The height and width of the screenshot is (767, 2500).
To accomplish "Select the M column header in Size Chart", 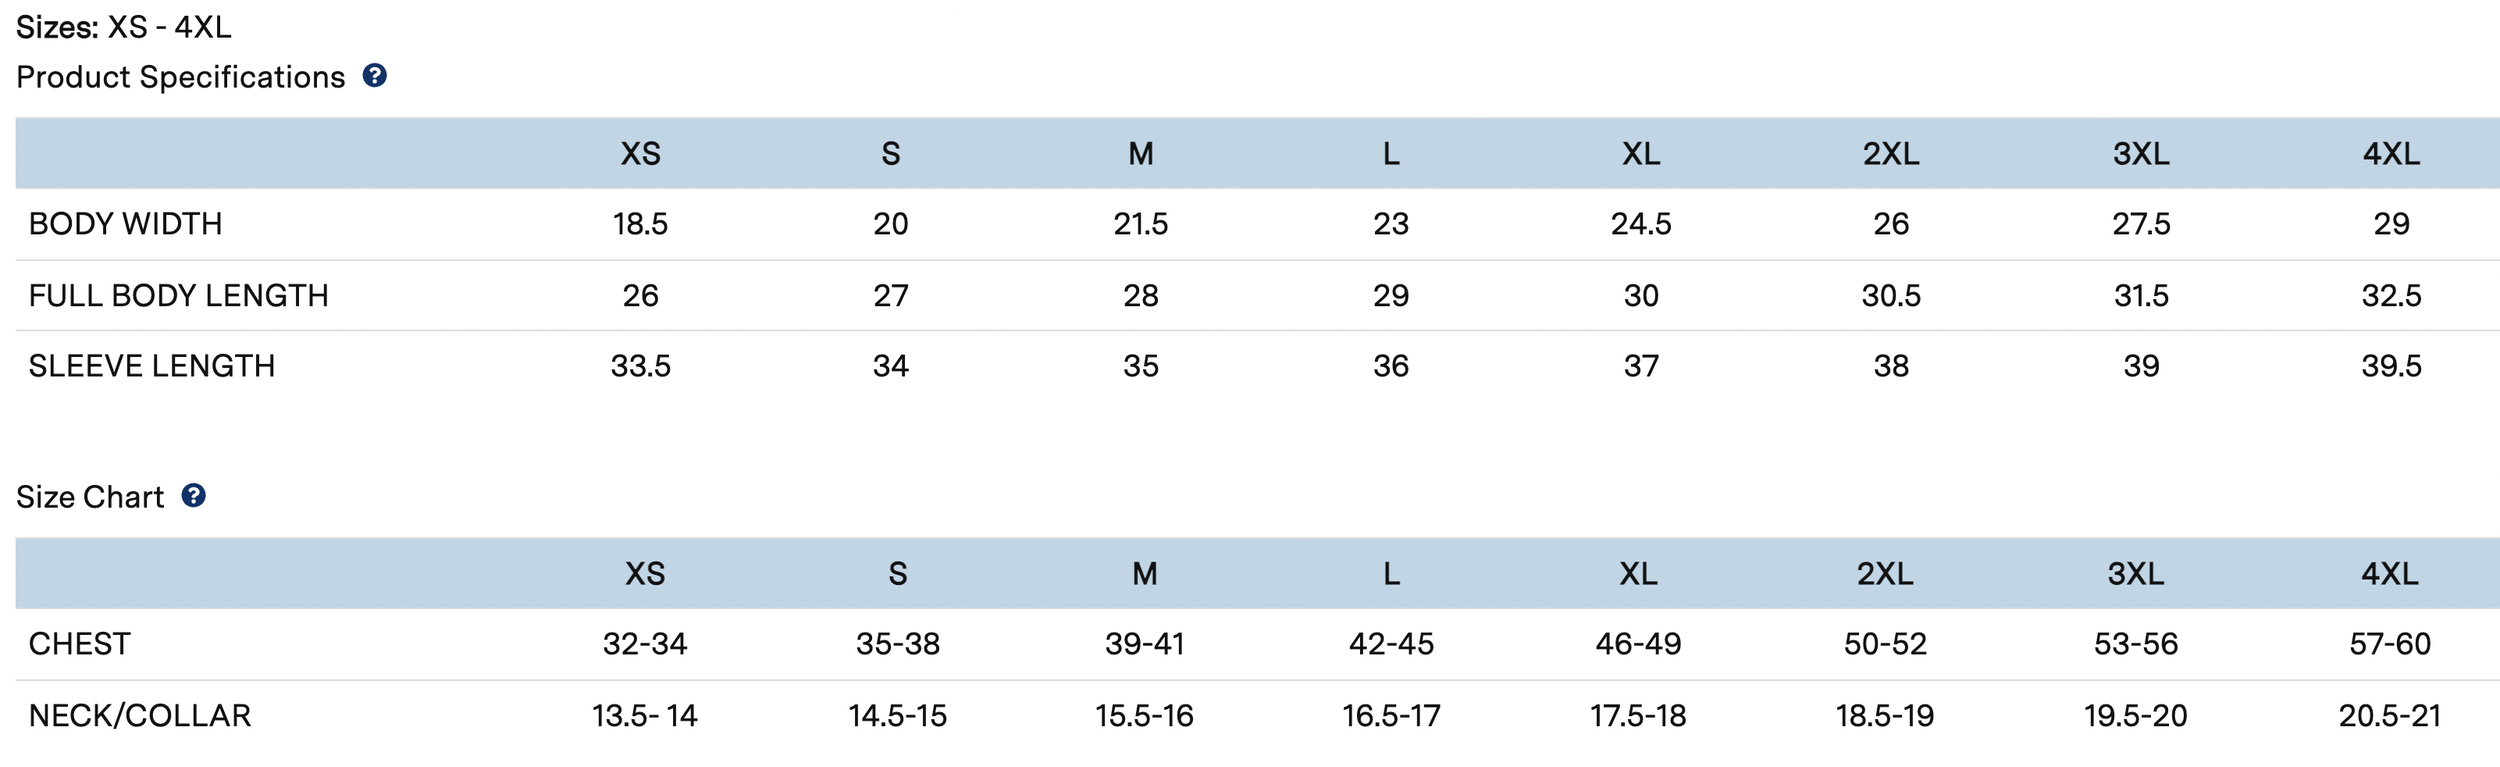I will (1144, 574).
